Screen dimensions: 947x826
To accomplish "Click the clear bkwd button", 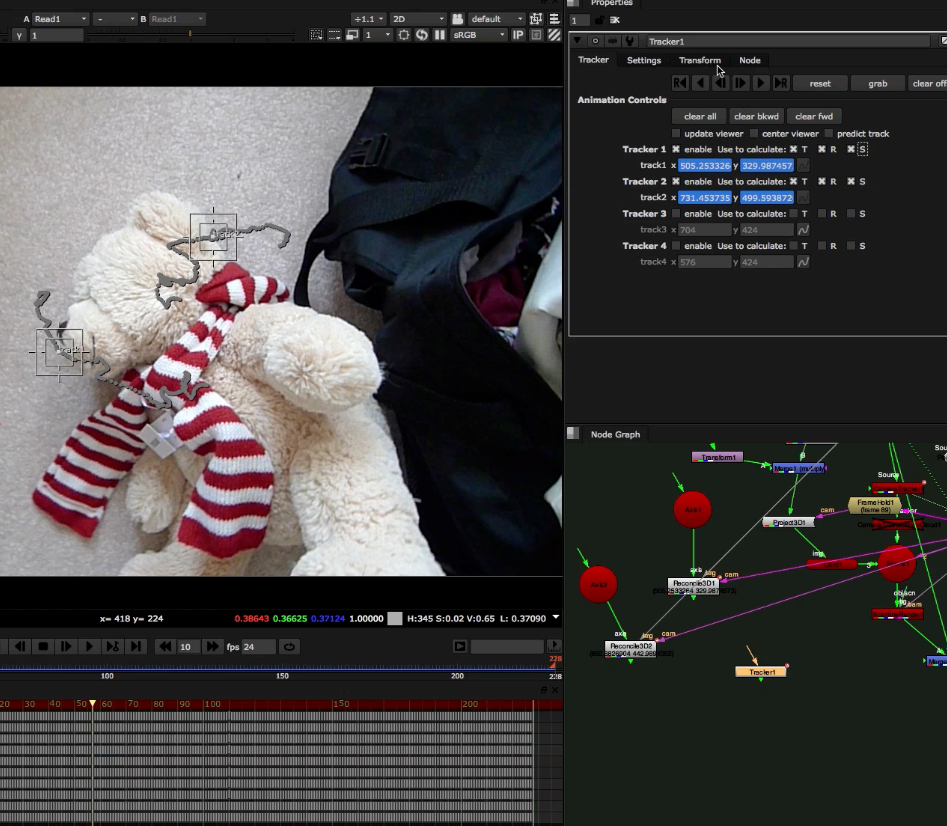I will 756,116.
